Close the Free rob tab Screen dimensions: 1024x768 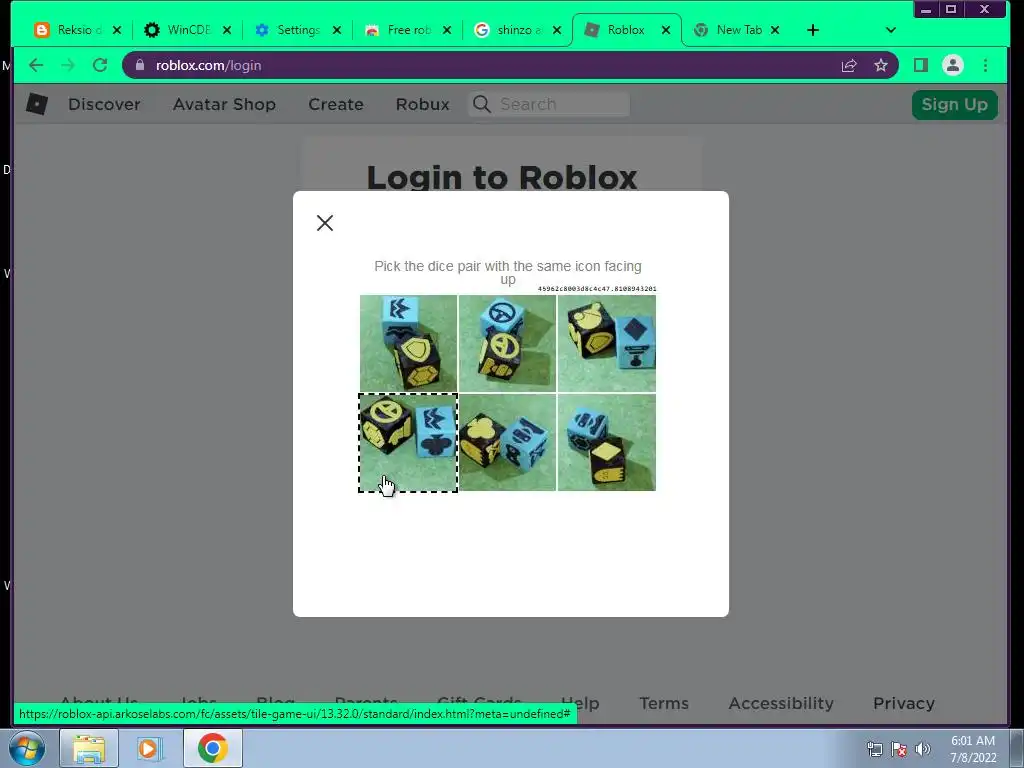(447, 30)
